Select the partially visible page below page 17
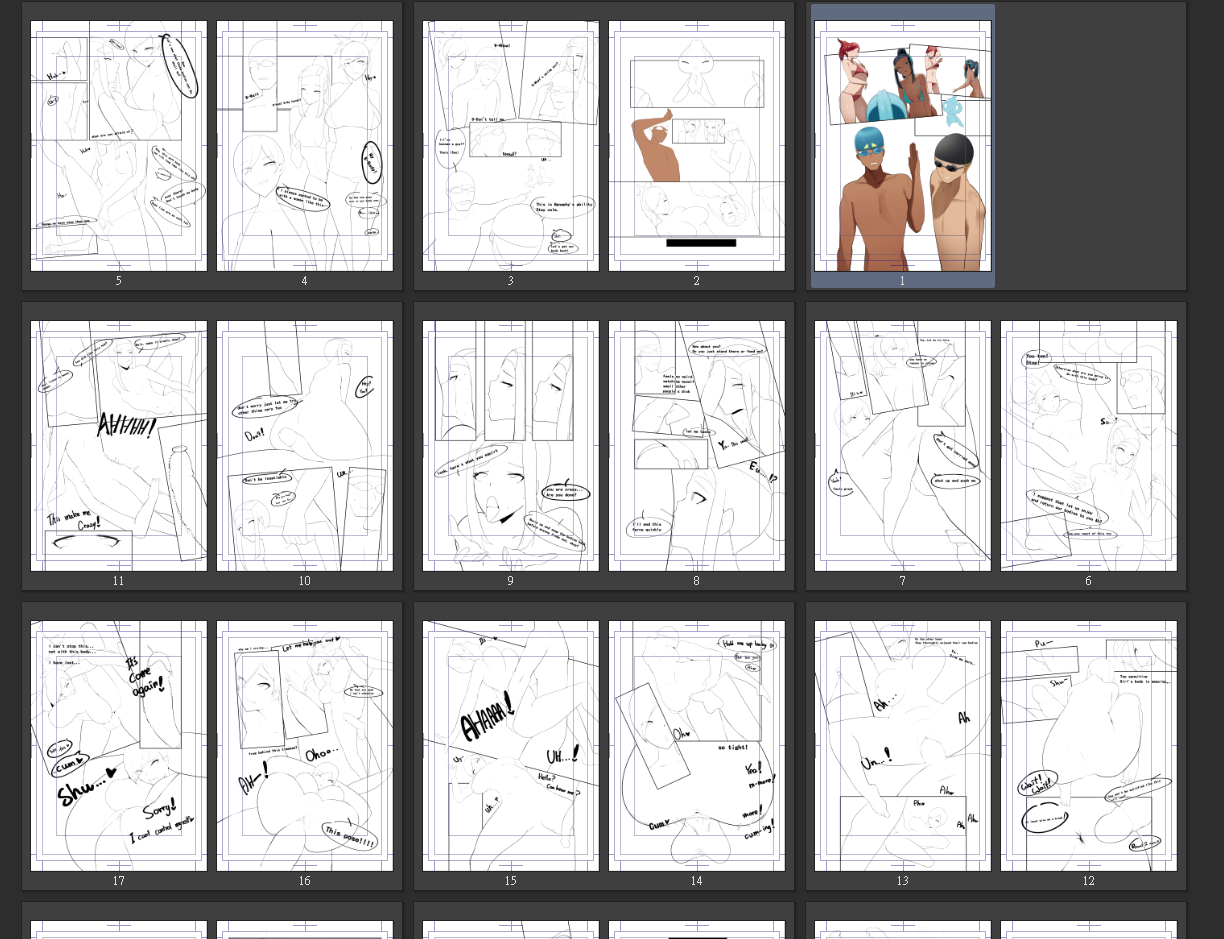 point(119,930)
